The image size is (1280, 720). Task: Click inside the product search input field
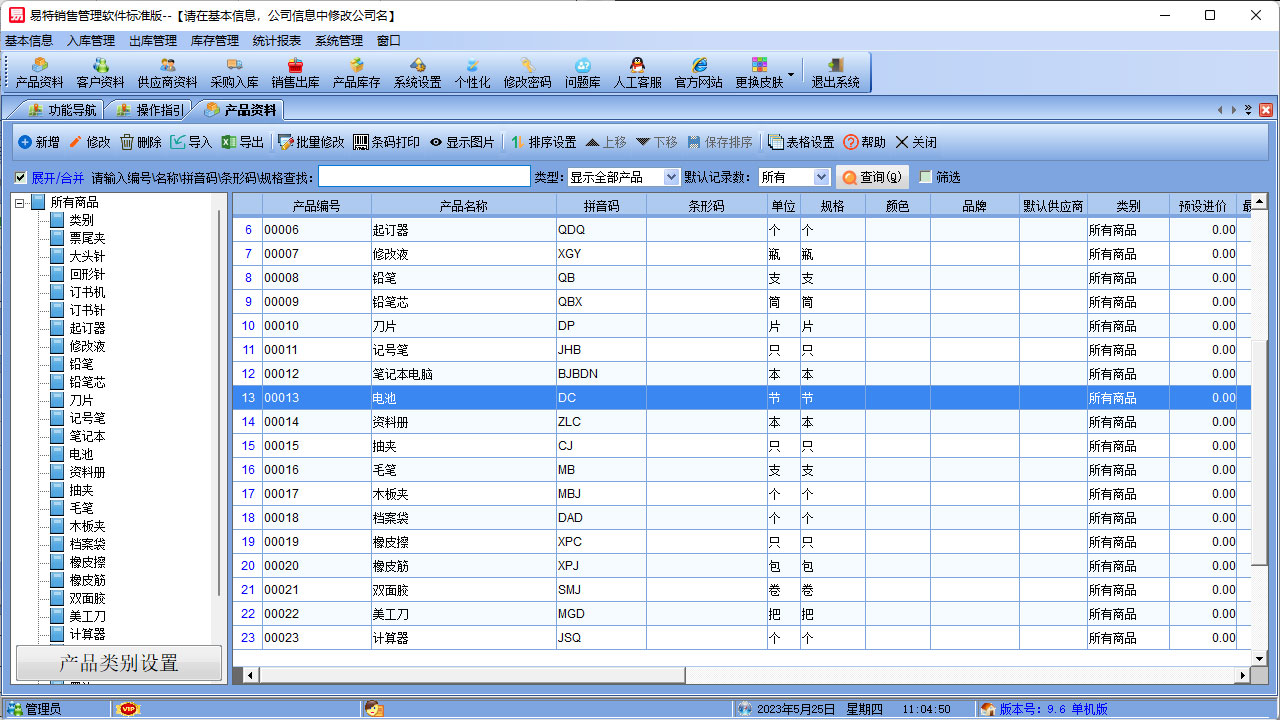click(424, 176)
